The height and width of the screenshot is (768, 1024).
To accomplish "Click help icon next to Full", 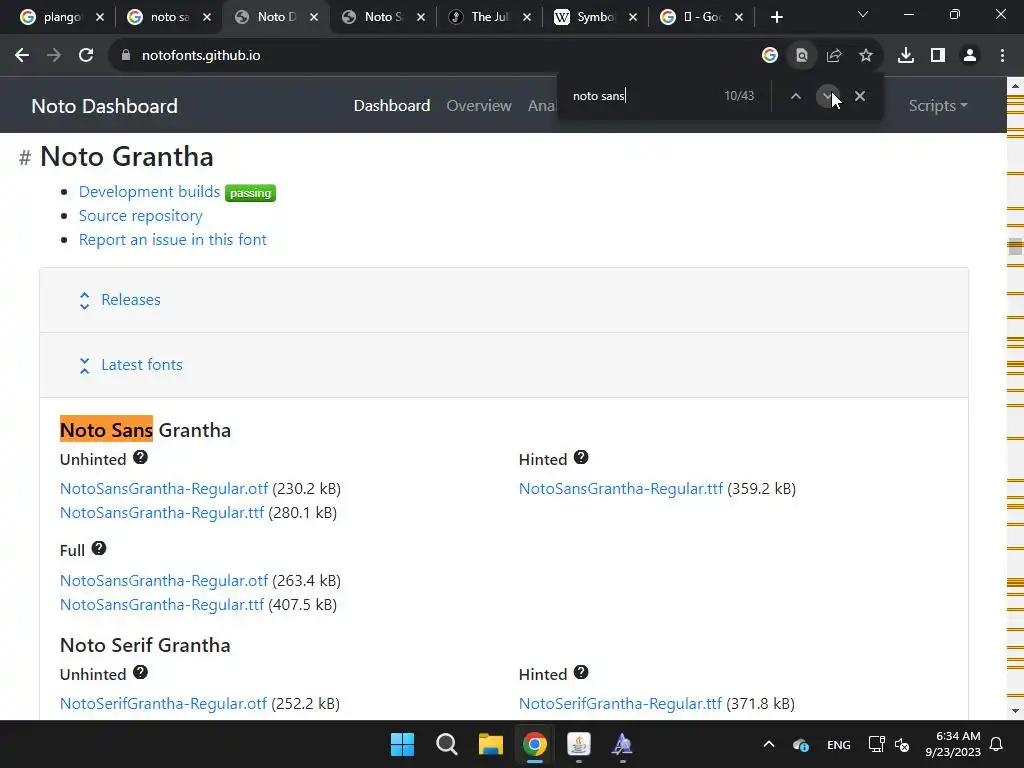I will tap(99, 548).
